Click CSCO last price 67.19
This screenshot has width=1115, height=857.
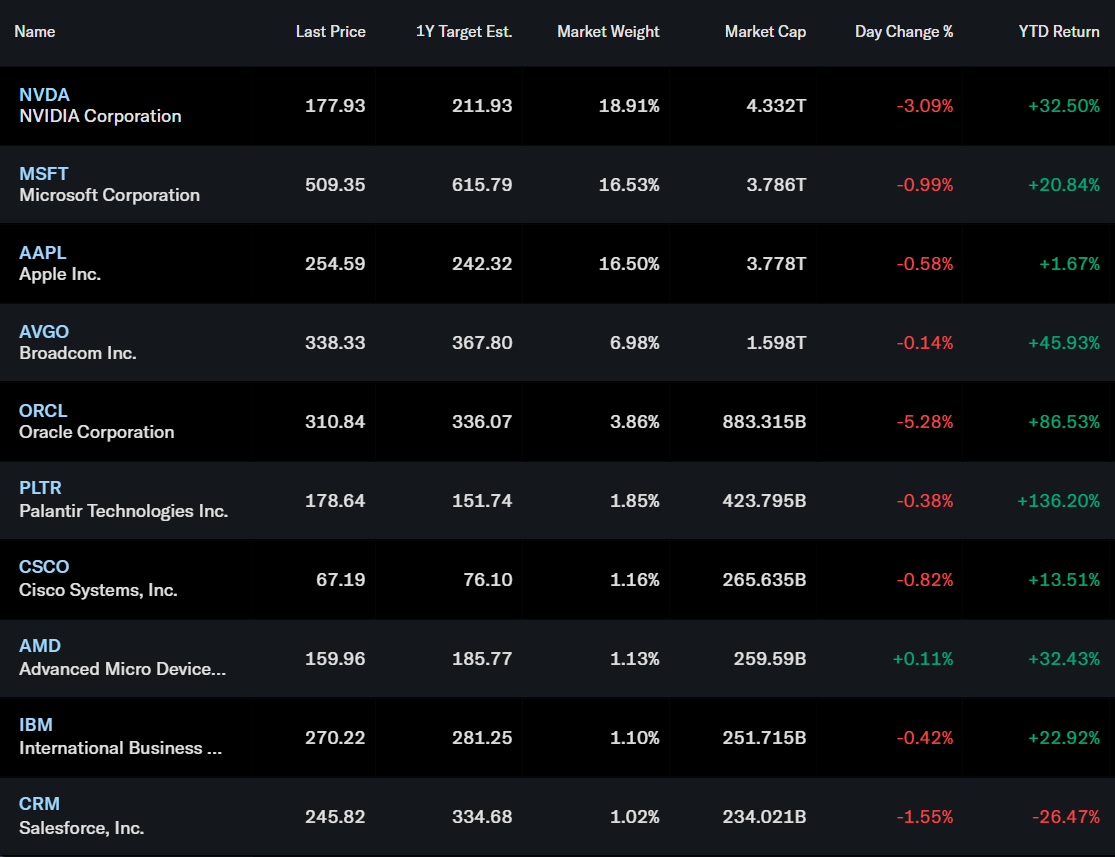(341, 579)
